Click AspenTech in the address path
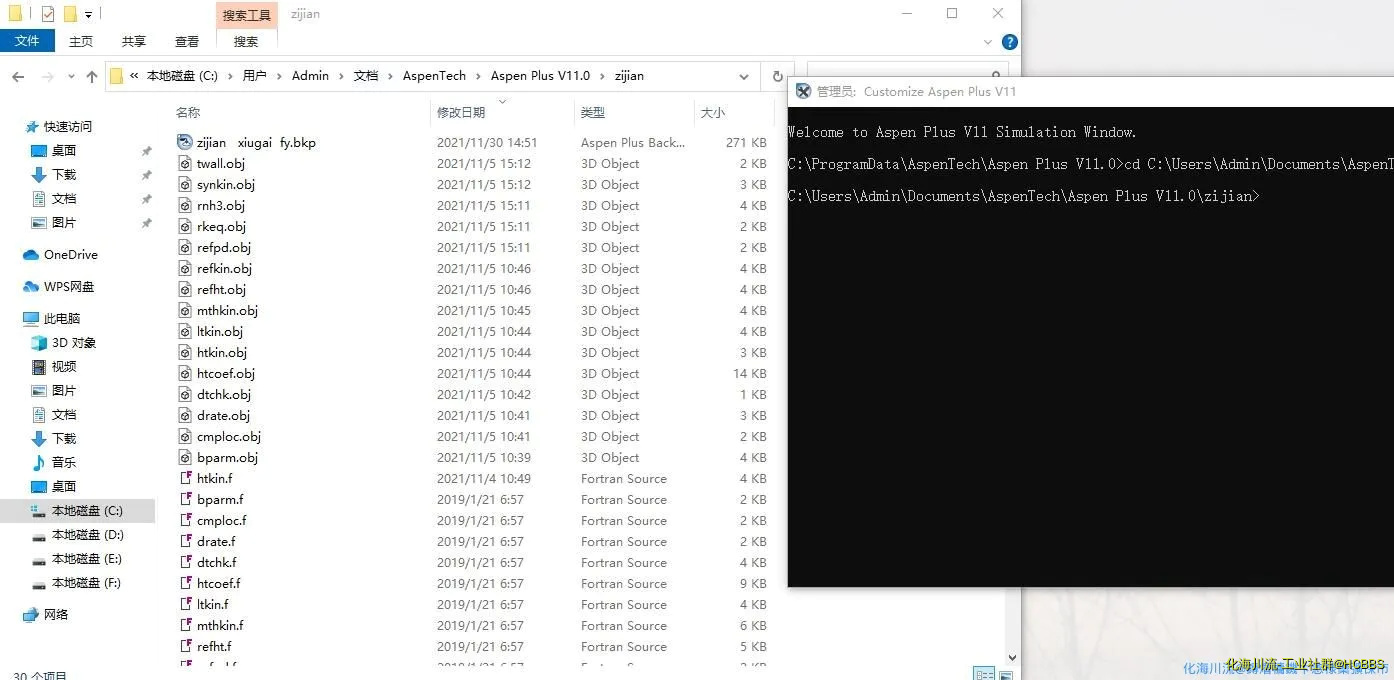Screen dimensions: 1394x680 (x=434, y=76)
